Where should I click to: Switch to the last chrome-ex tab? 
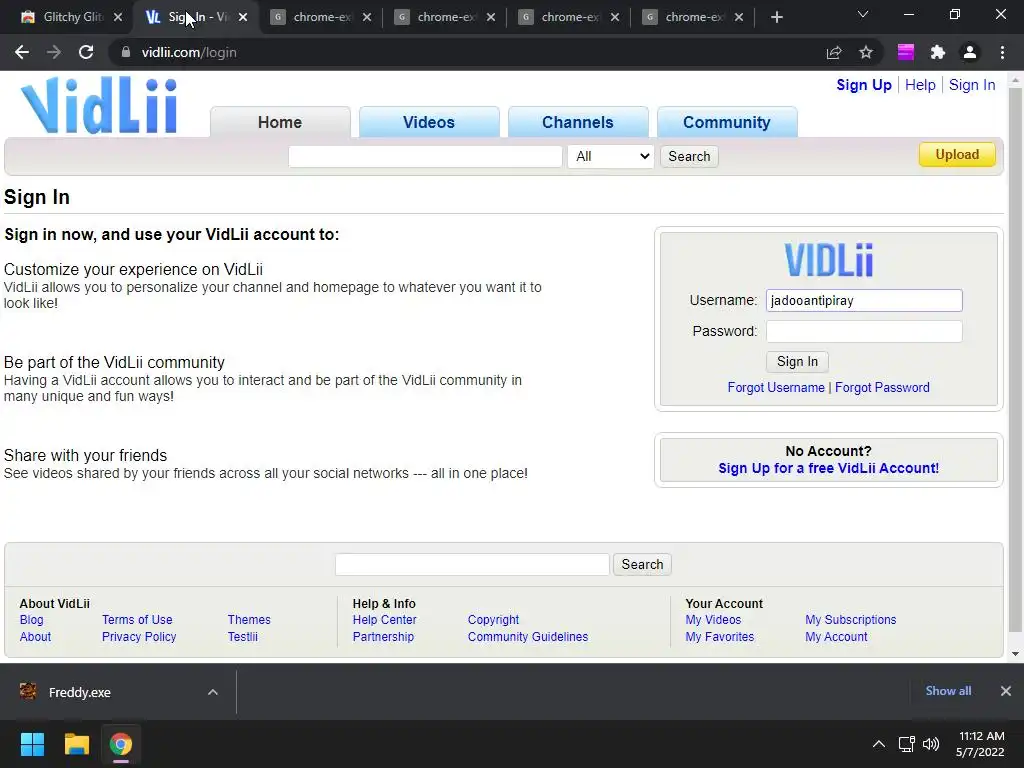click(694, 17)
